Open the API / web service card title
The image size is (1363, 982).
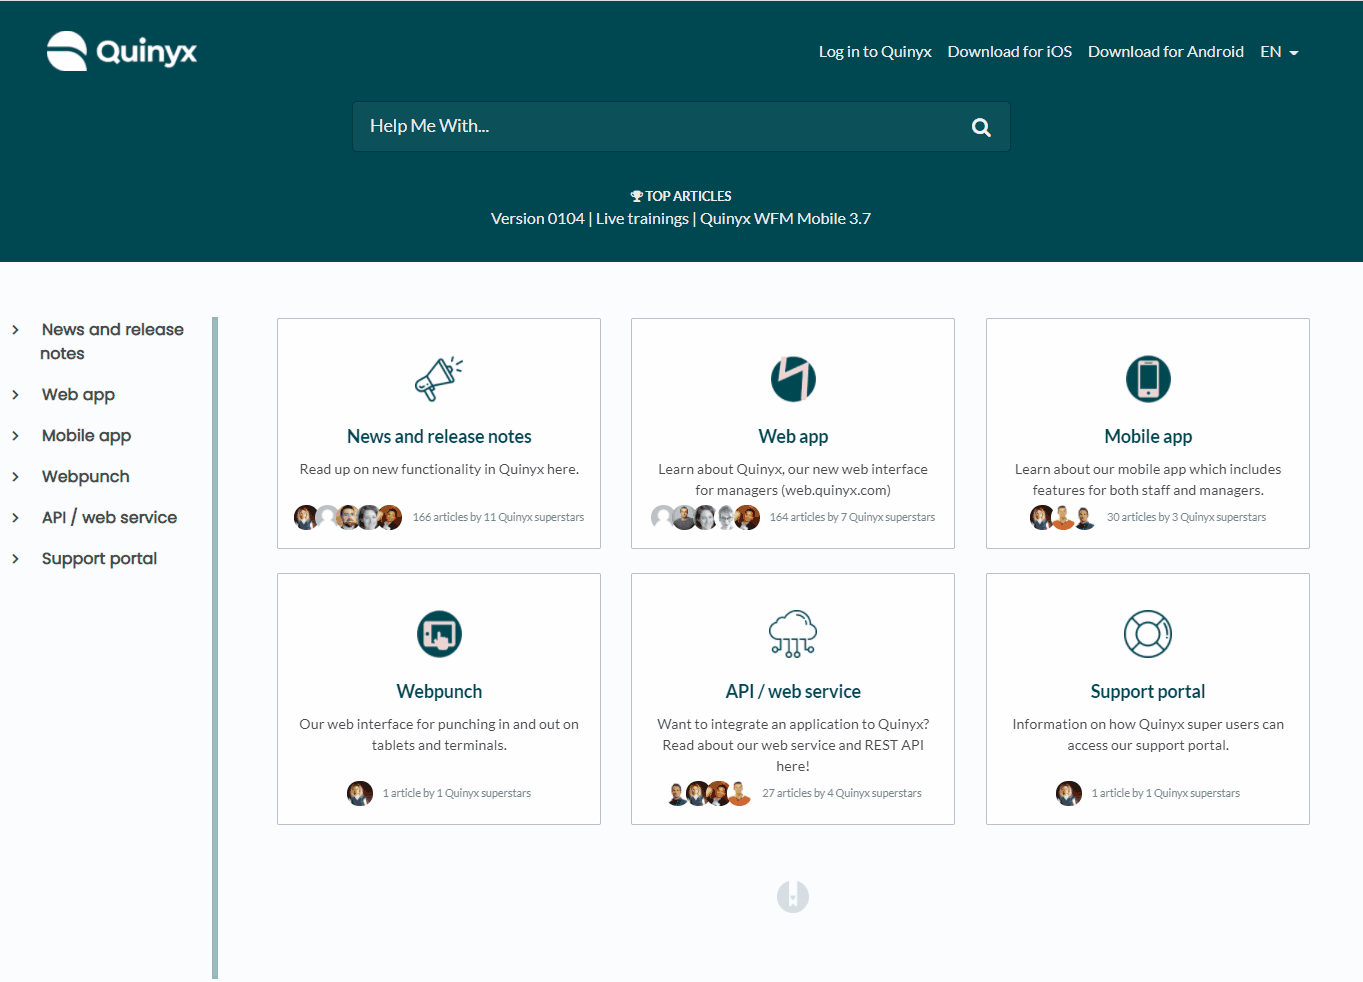click(x=793, y=692)
